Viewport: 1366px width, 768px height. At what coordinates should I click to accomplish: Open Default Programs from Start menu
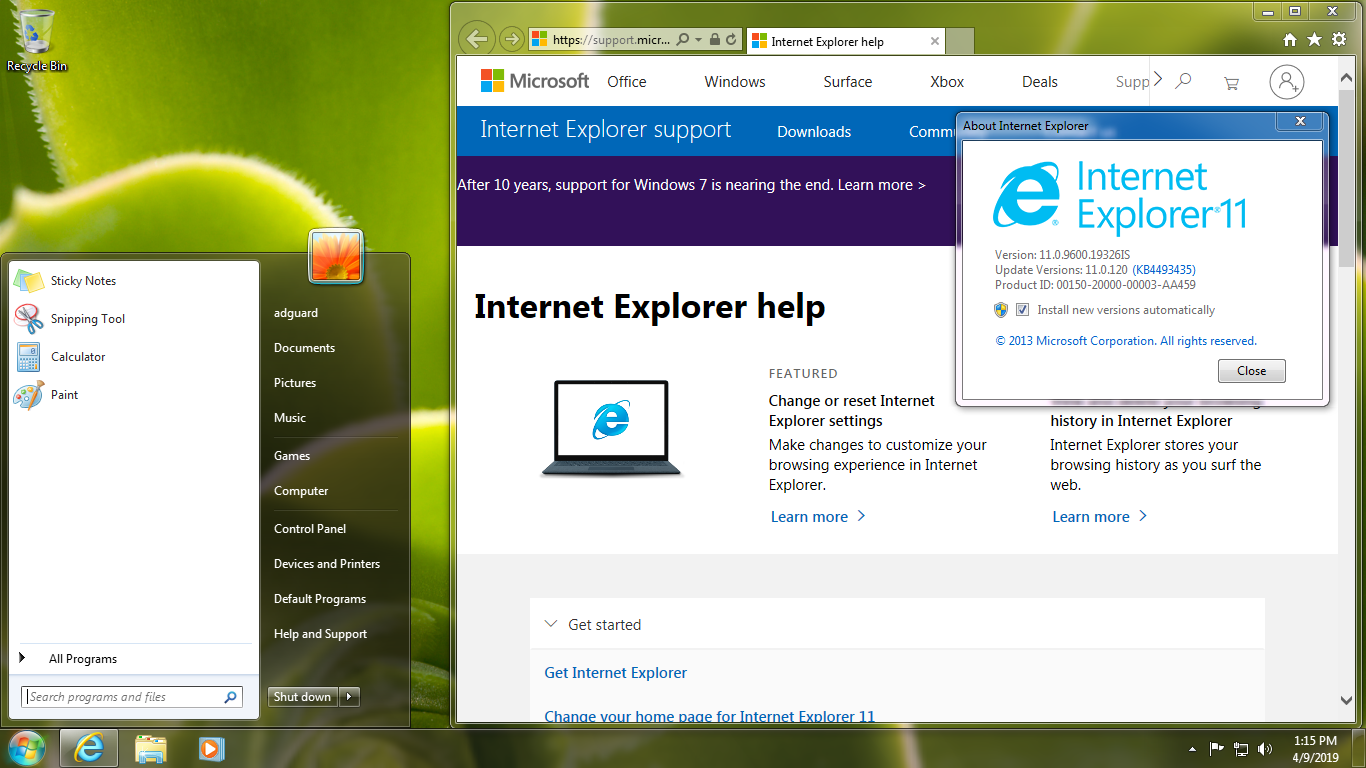[x=320, y=599]
